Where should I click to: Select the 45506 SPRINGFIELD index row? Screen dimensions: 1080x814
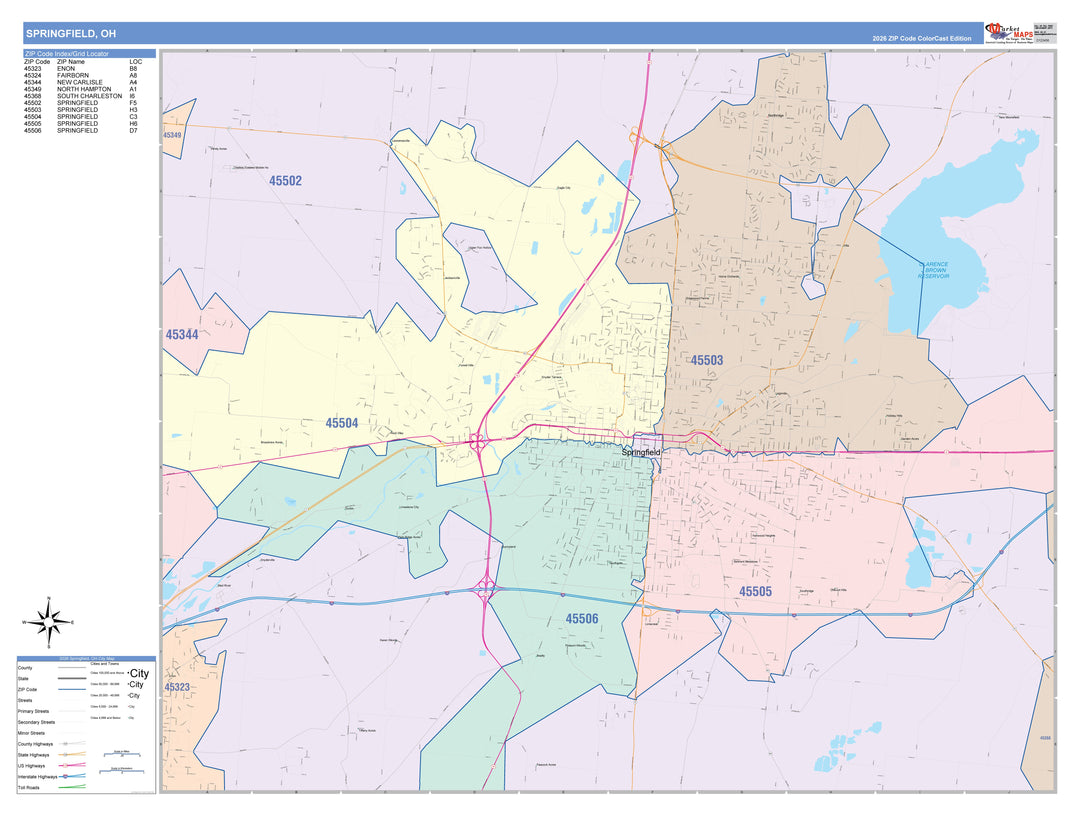(83, 131)
